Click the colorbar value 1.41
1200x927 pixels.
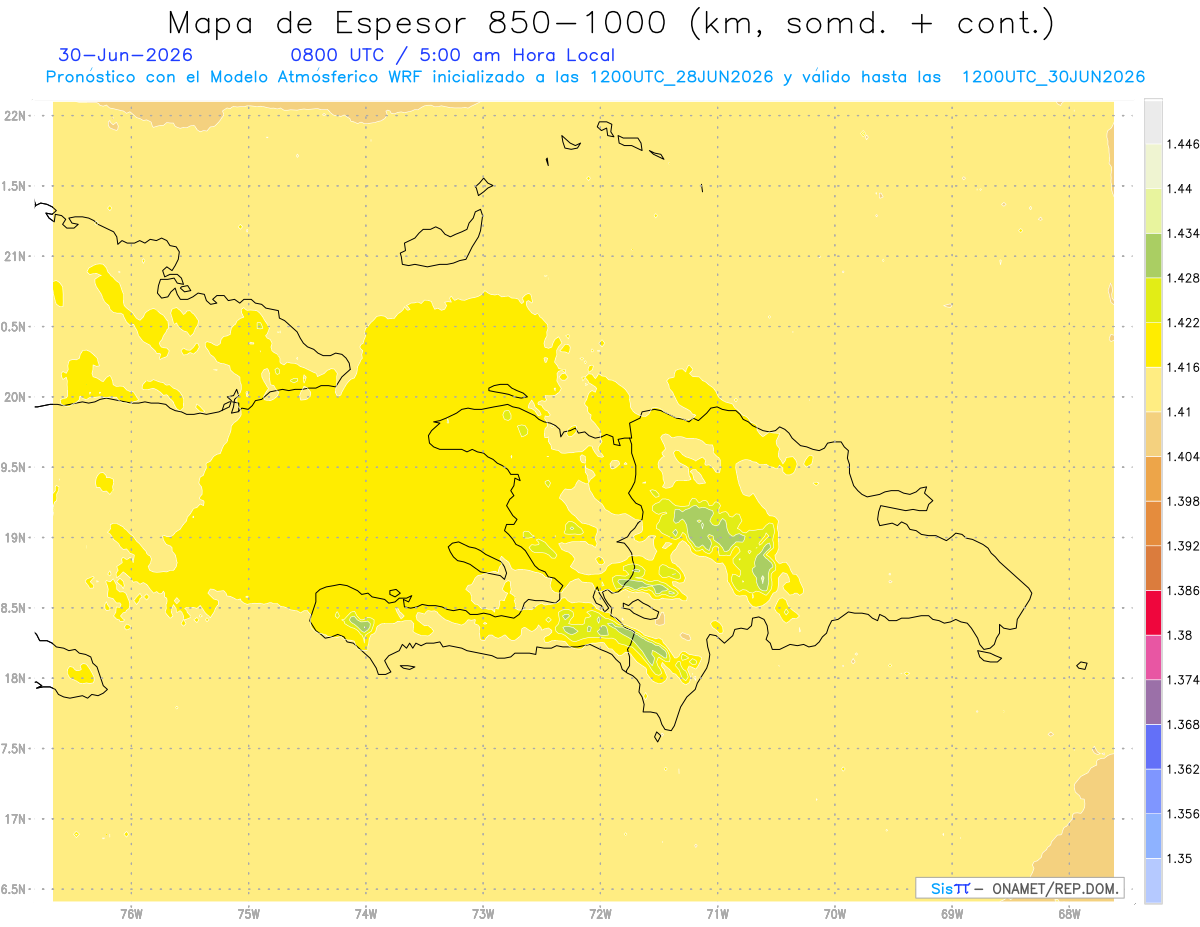[1181, 412]
